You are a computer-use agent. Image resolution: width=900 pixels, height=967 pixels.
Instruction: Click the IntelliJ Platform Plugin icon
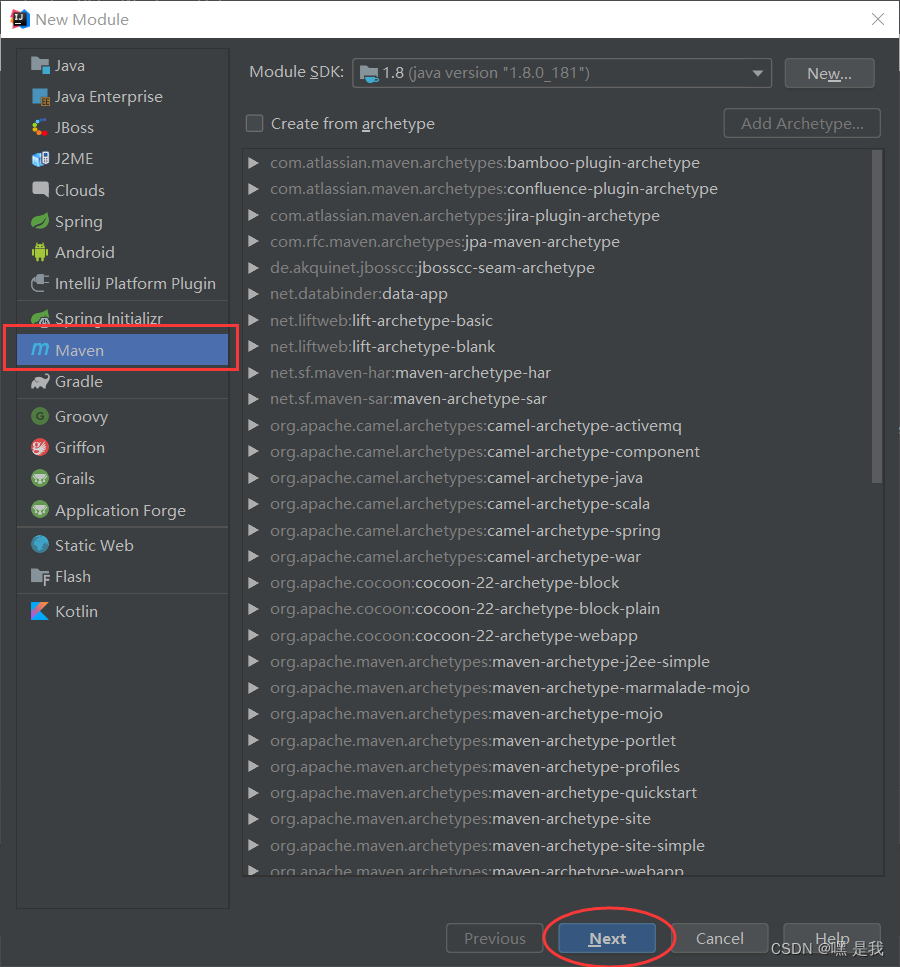(40, 283)
